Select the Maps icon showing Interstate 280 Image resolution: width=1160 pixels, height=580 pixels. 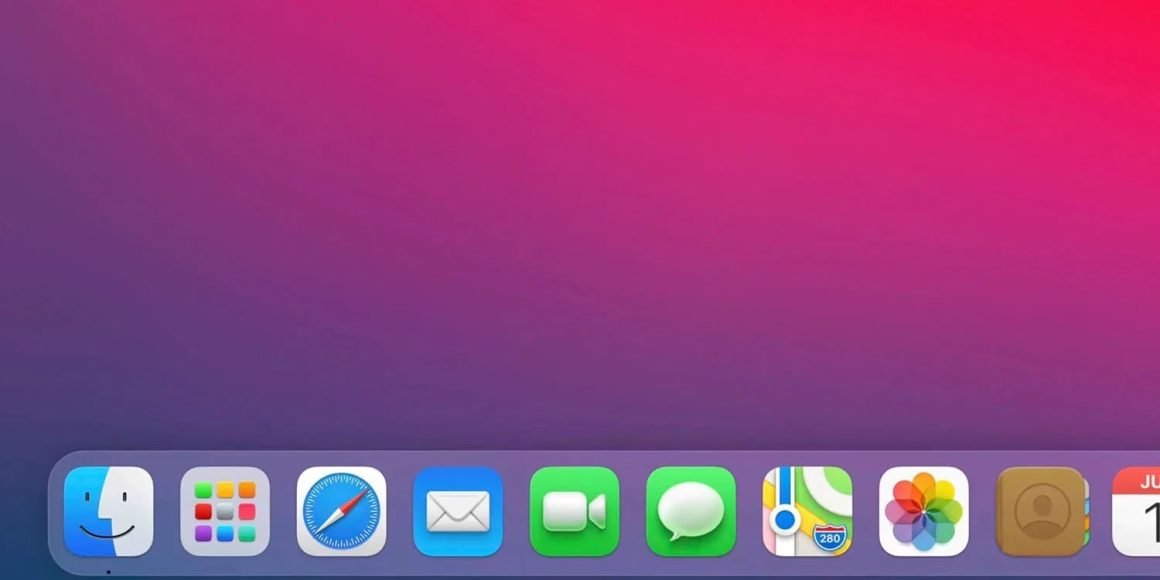click(x=808, y=513)
